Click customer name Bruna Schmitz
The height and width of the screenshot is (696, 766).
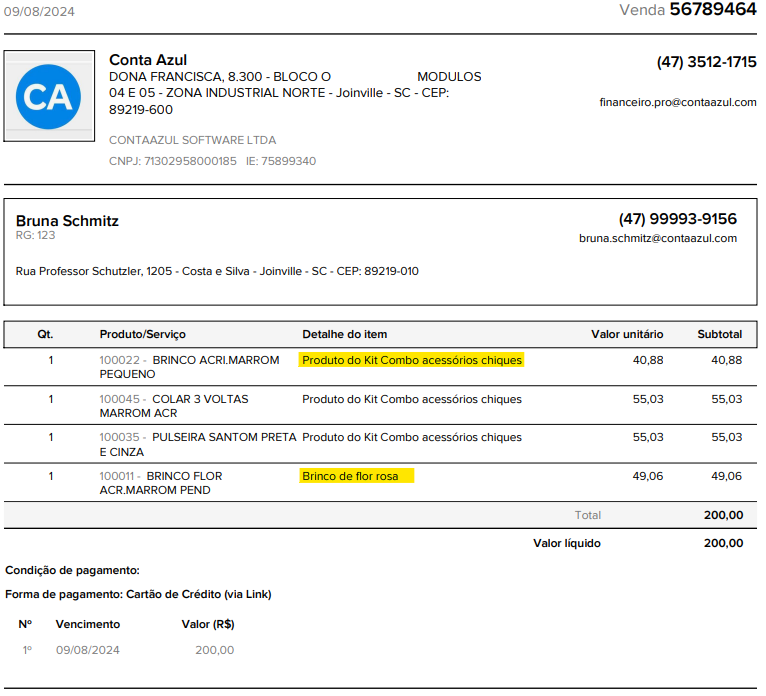click(67, 221)
